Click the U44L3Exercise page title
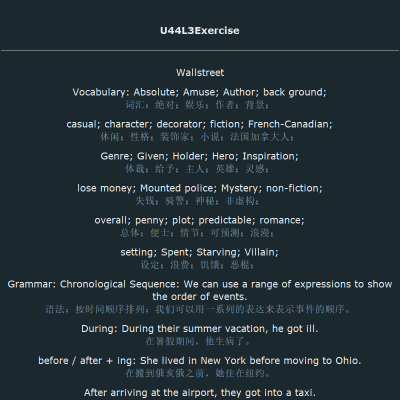The height and width of the screenshot is (400, 400). [200, 31]
